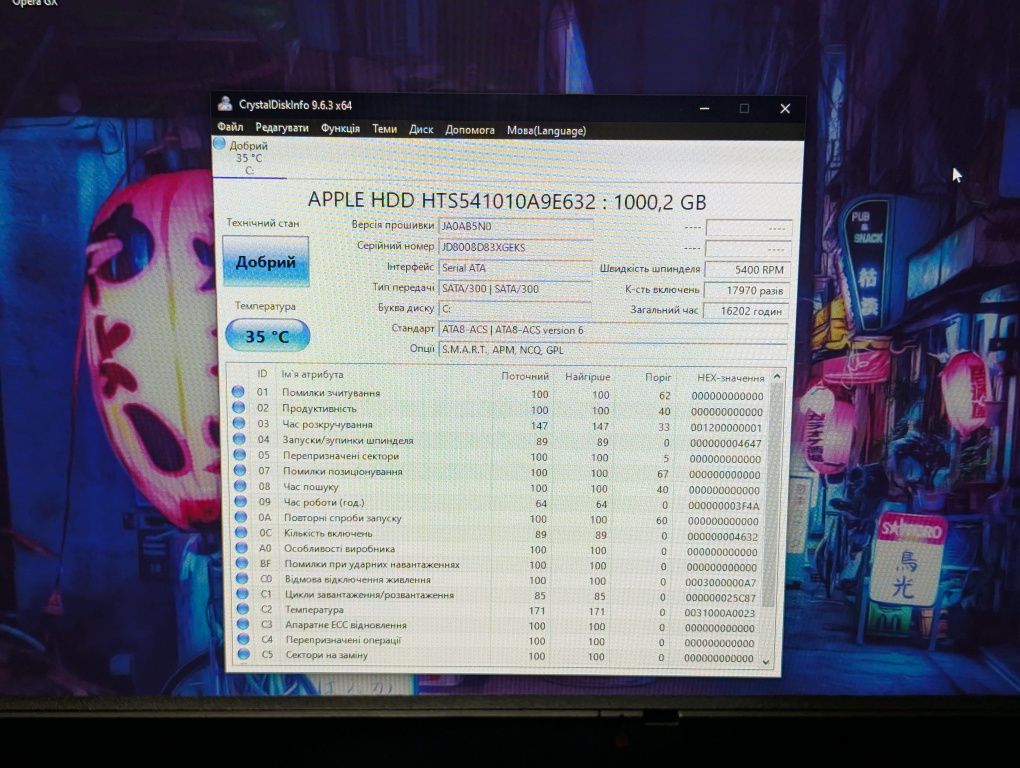Click the S.M.A.R.T., APM, NCQ, GPL field
The height and width of the screenshot is (768, 1020).
point(613,350)
